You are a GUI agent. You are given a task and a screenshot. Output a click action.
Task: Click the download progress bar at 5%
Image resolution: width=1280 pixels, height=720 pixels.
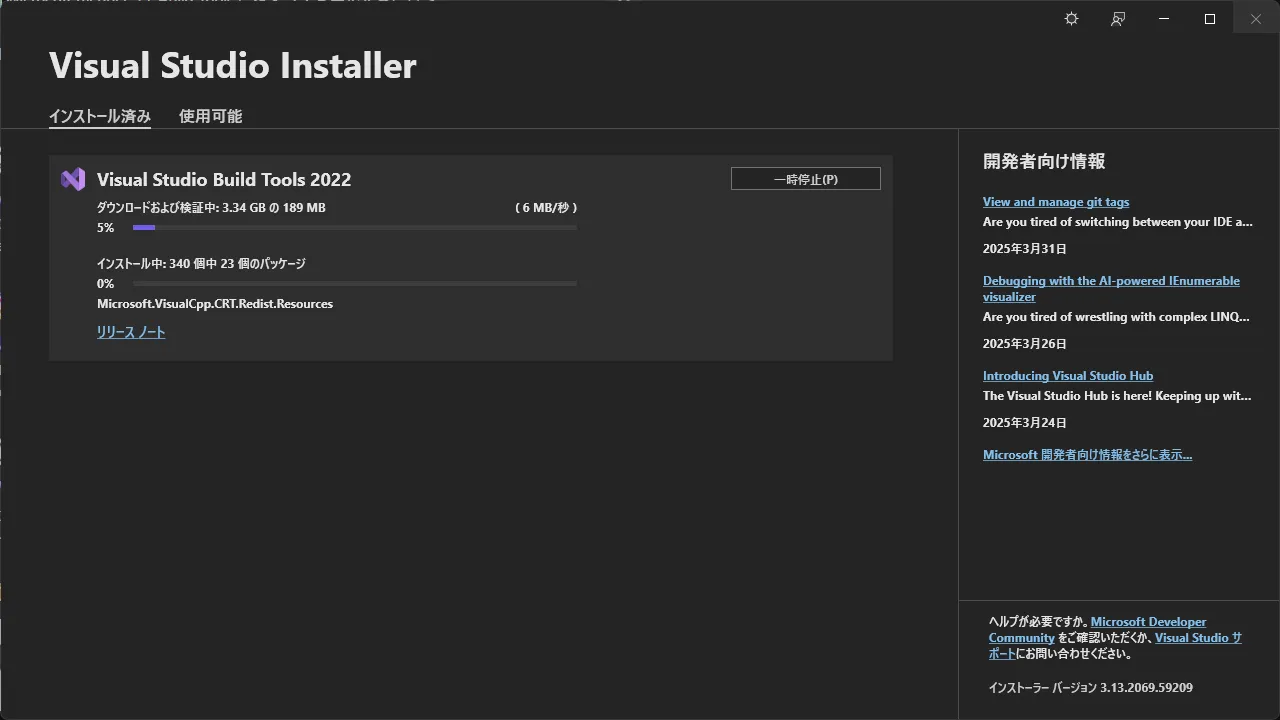click(354, 228)
